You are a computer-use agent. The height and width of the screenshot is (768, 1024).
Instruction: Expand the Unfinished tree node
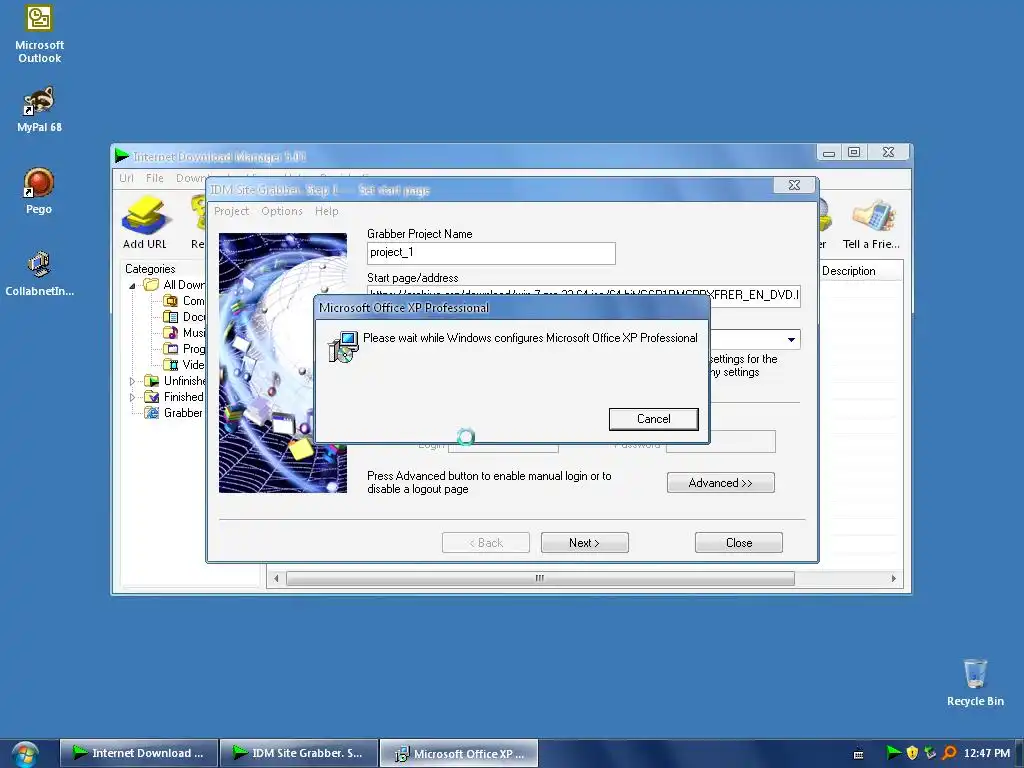[x=133, y=381]
